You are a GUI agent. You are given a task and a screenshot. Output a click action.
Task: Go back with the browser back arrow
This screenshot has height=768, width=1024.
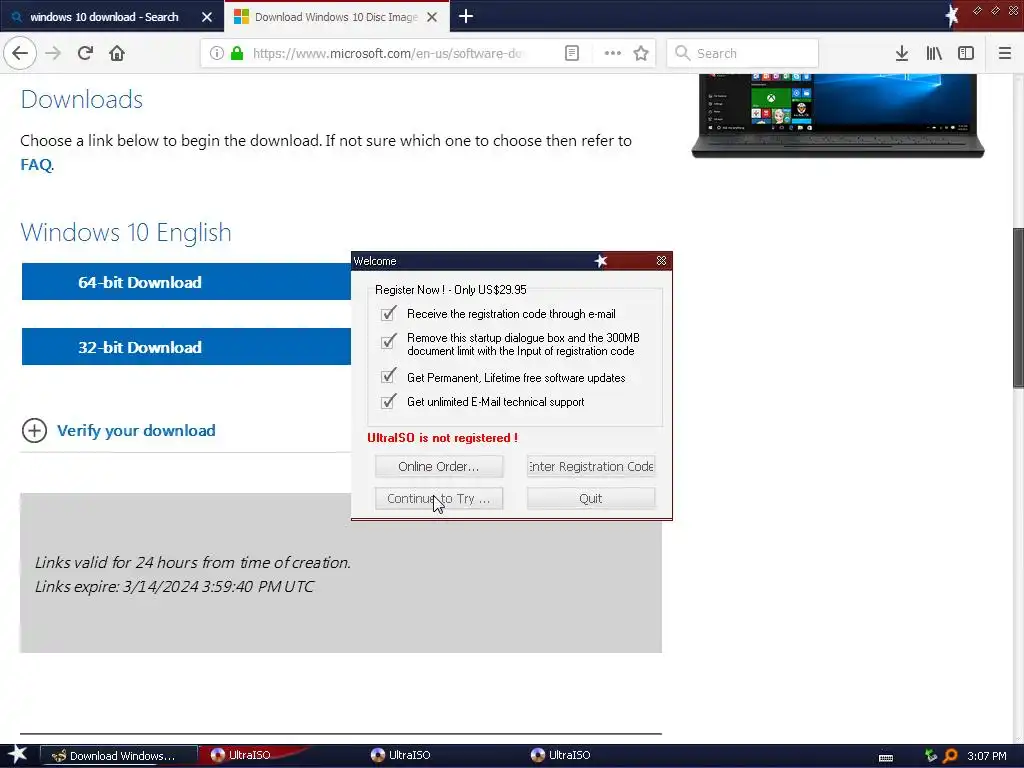coord(20,53)
